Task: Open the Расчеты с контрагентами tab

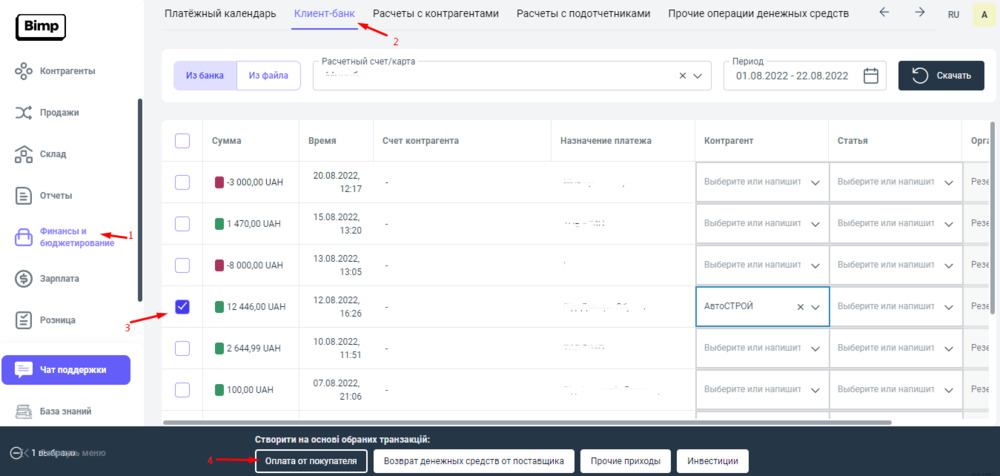Action: [x=436, y=14]
